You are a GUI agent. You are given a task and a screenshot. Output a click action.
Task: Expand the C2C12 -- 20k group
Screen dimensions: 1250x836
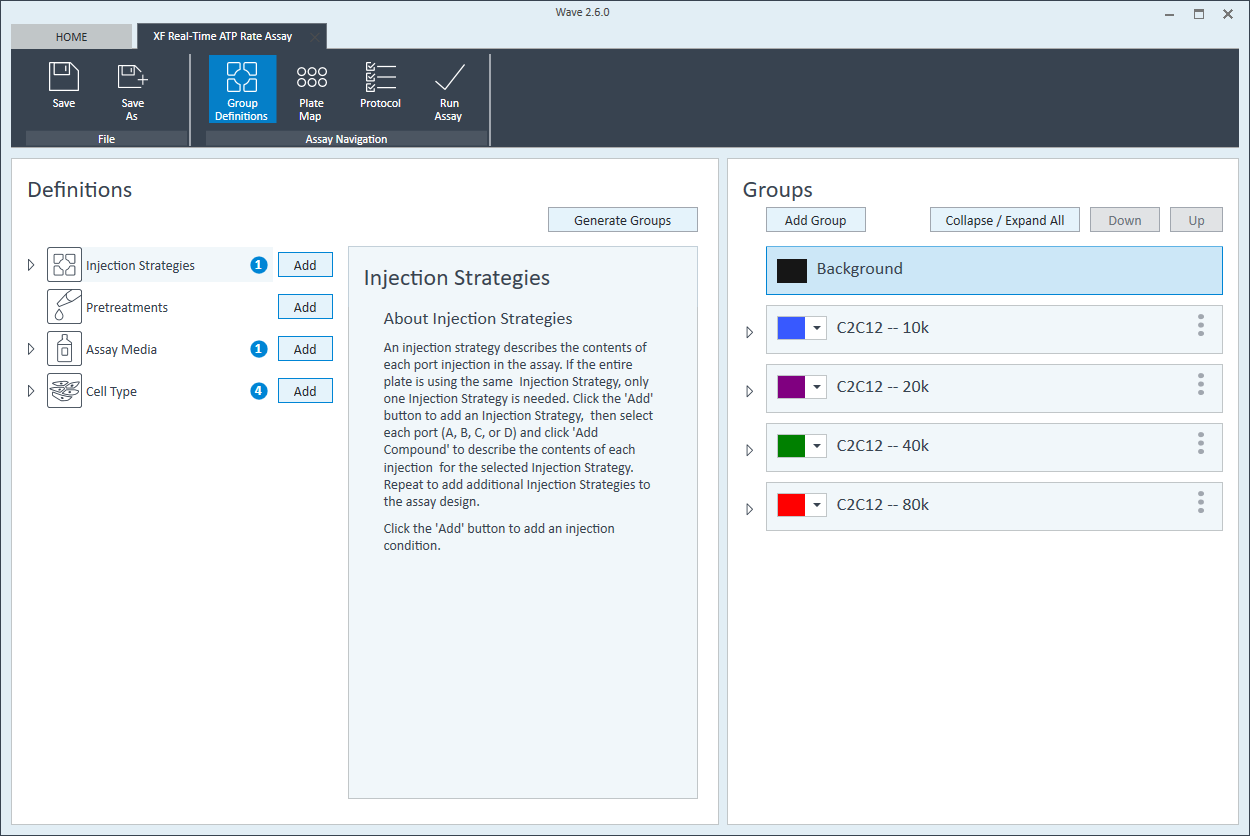(750, 391)
